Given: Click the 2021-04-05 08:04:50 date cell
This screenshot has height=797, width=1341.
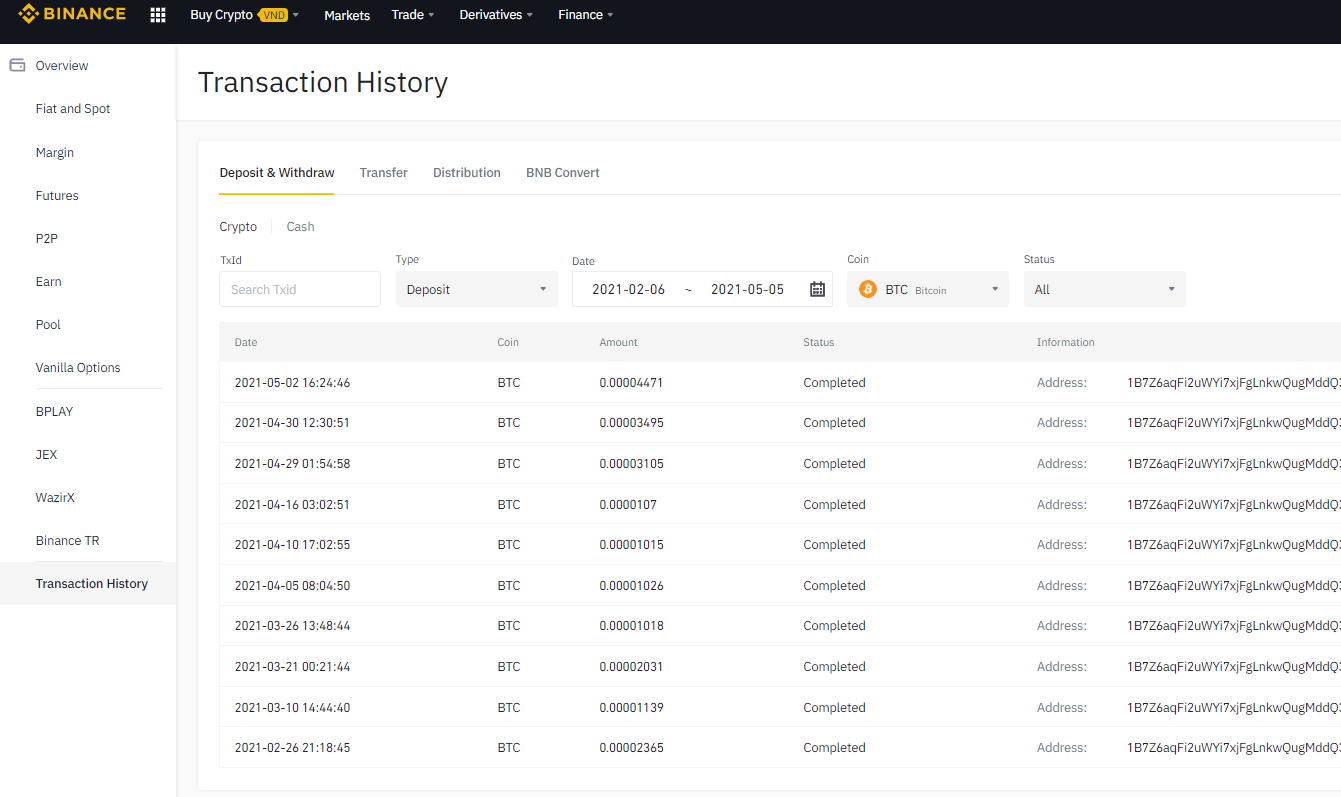Looking at the screenshot, I should click(293, 586).
